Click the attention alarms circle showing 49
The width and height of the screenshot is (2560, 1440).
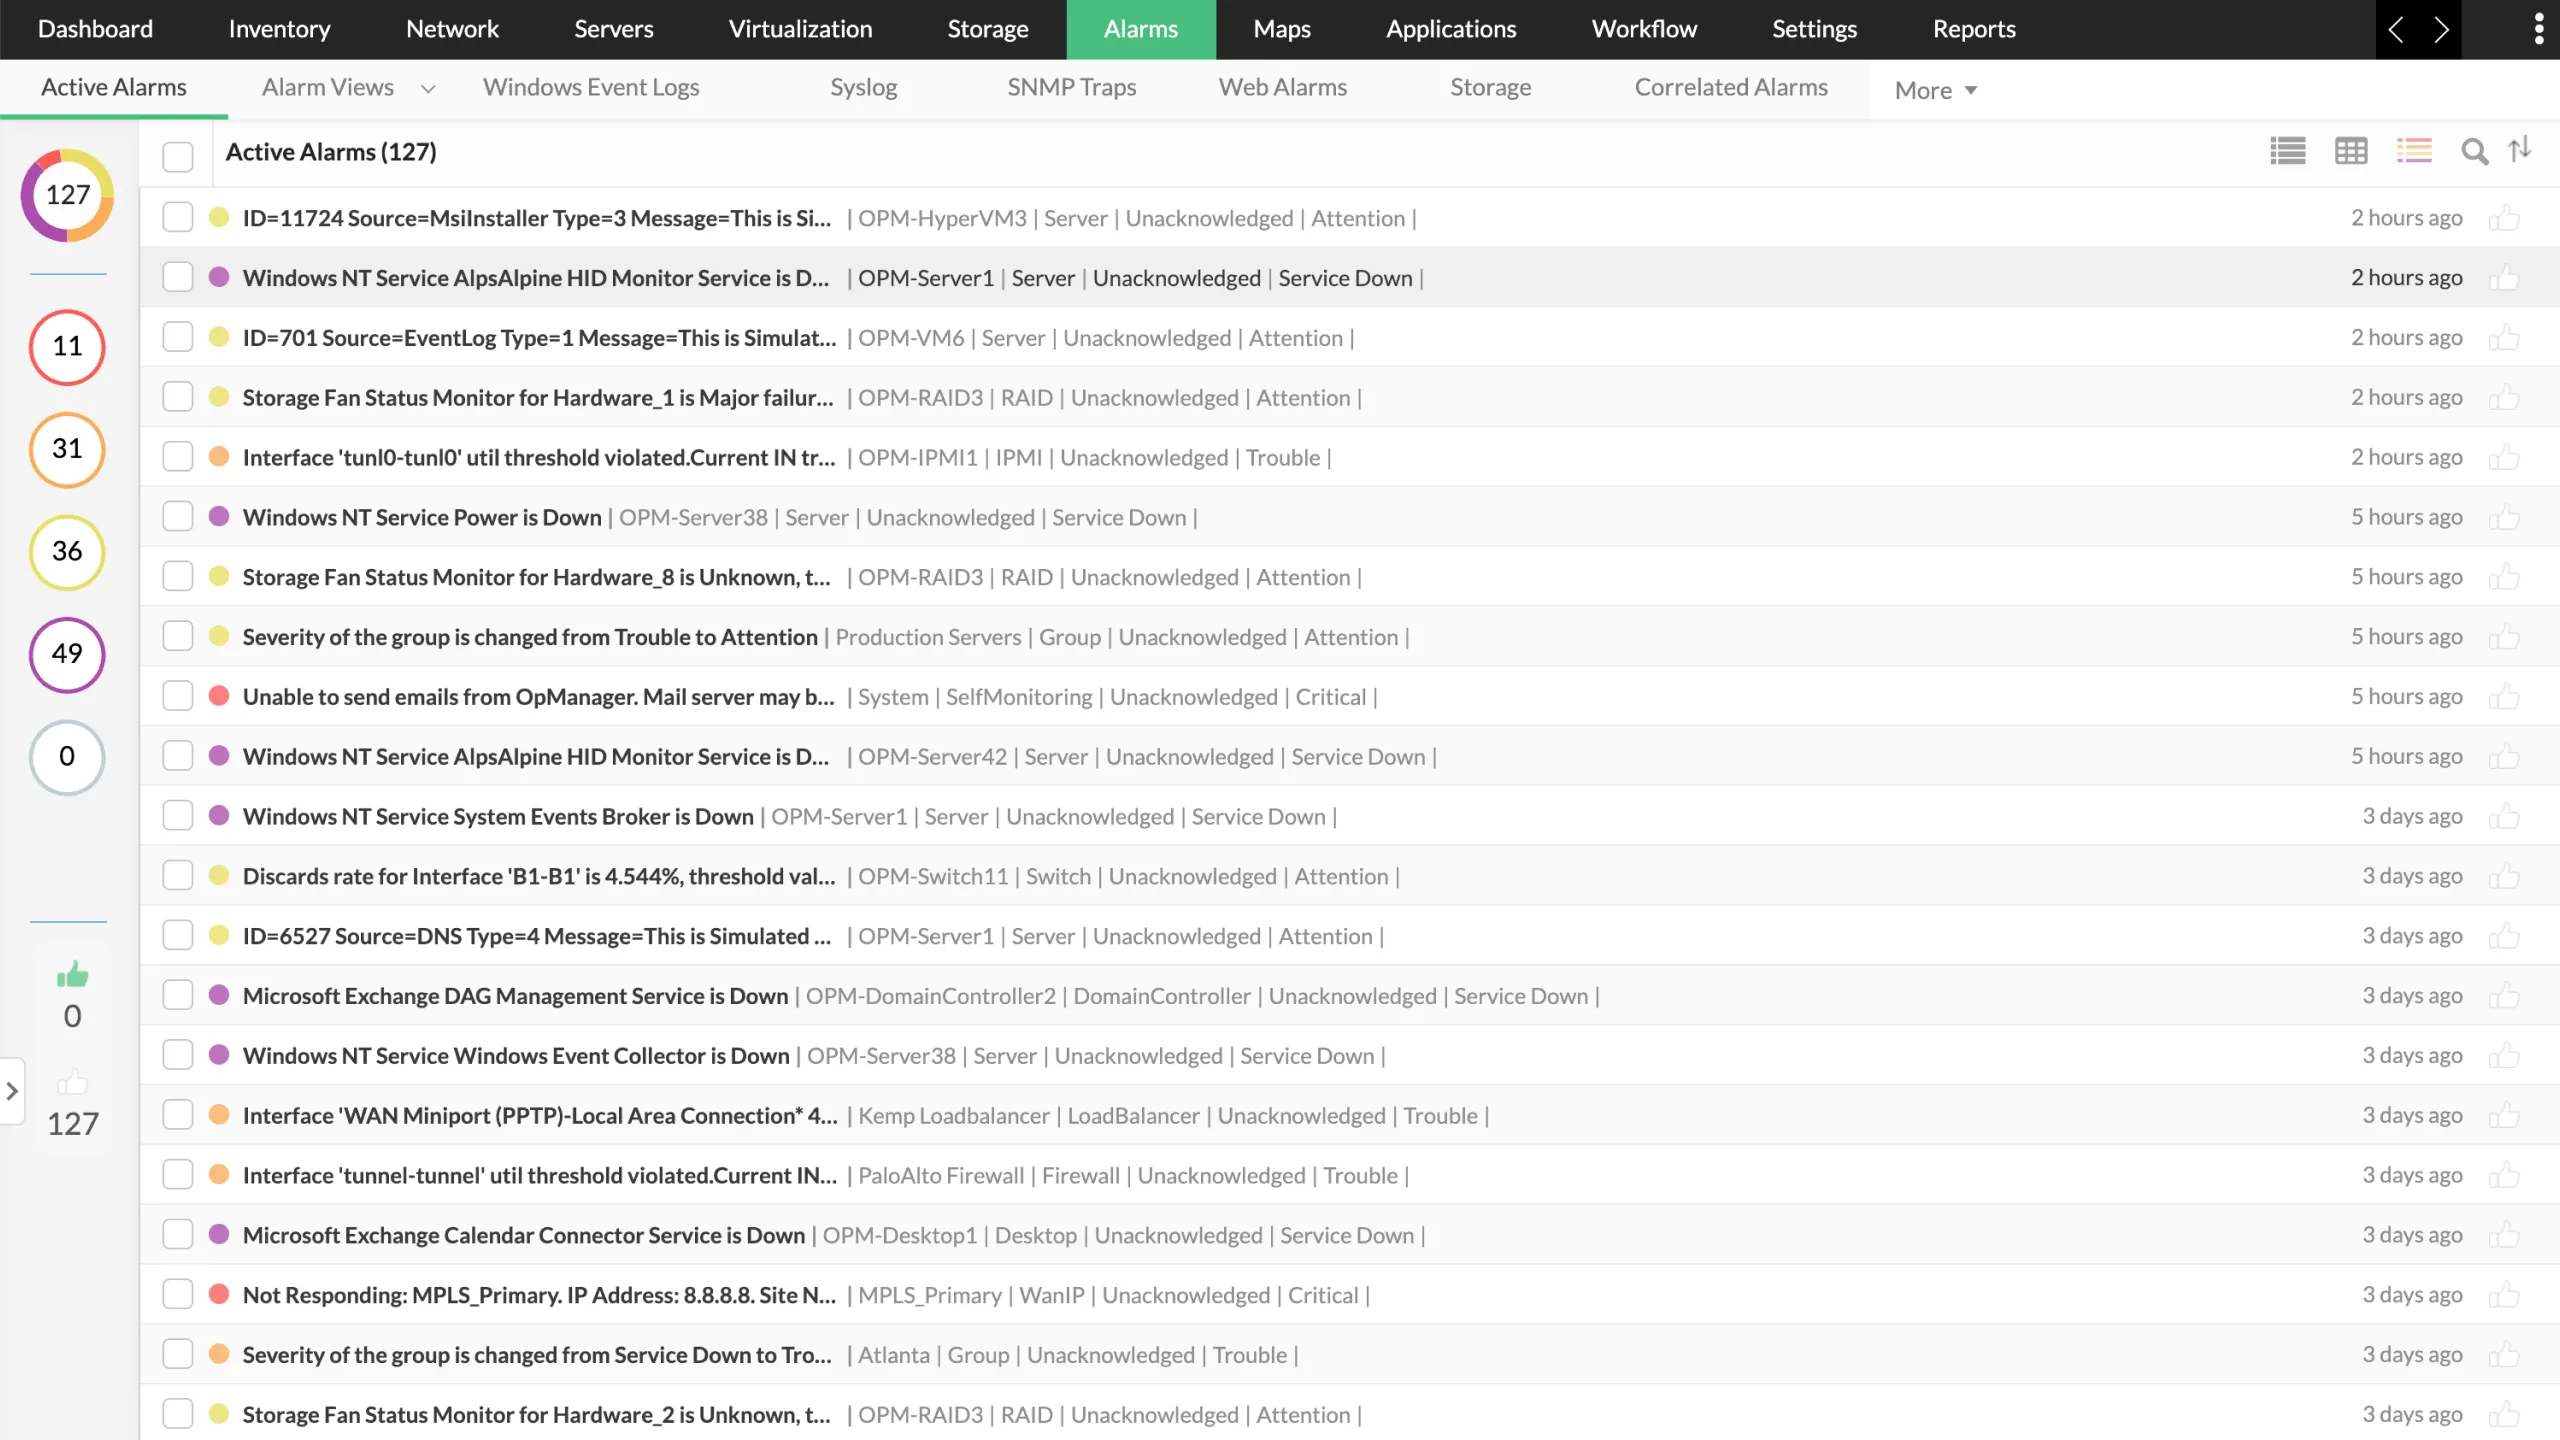tap(66, 655)
